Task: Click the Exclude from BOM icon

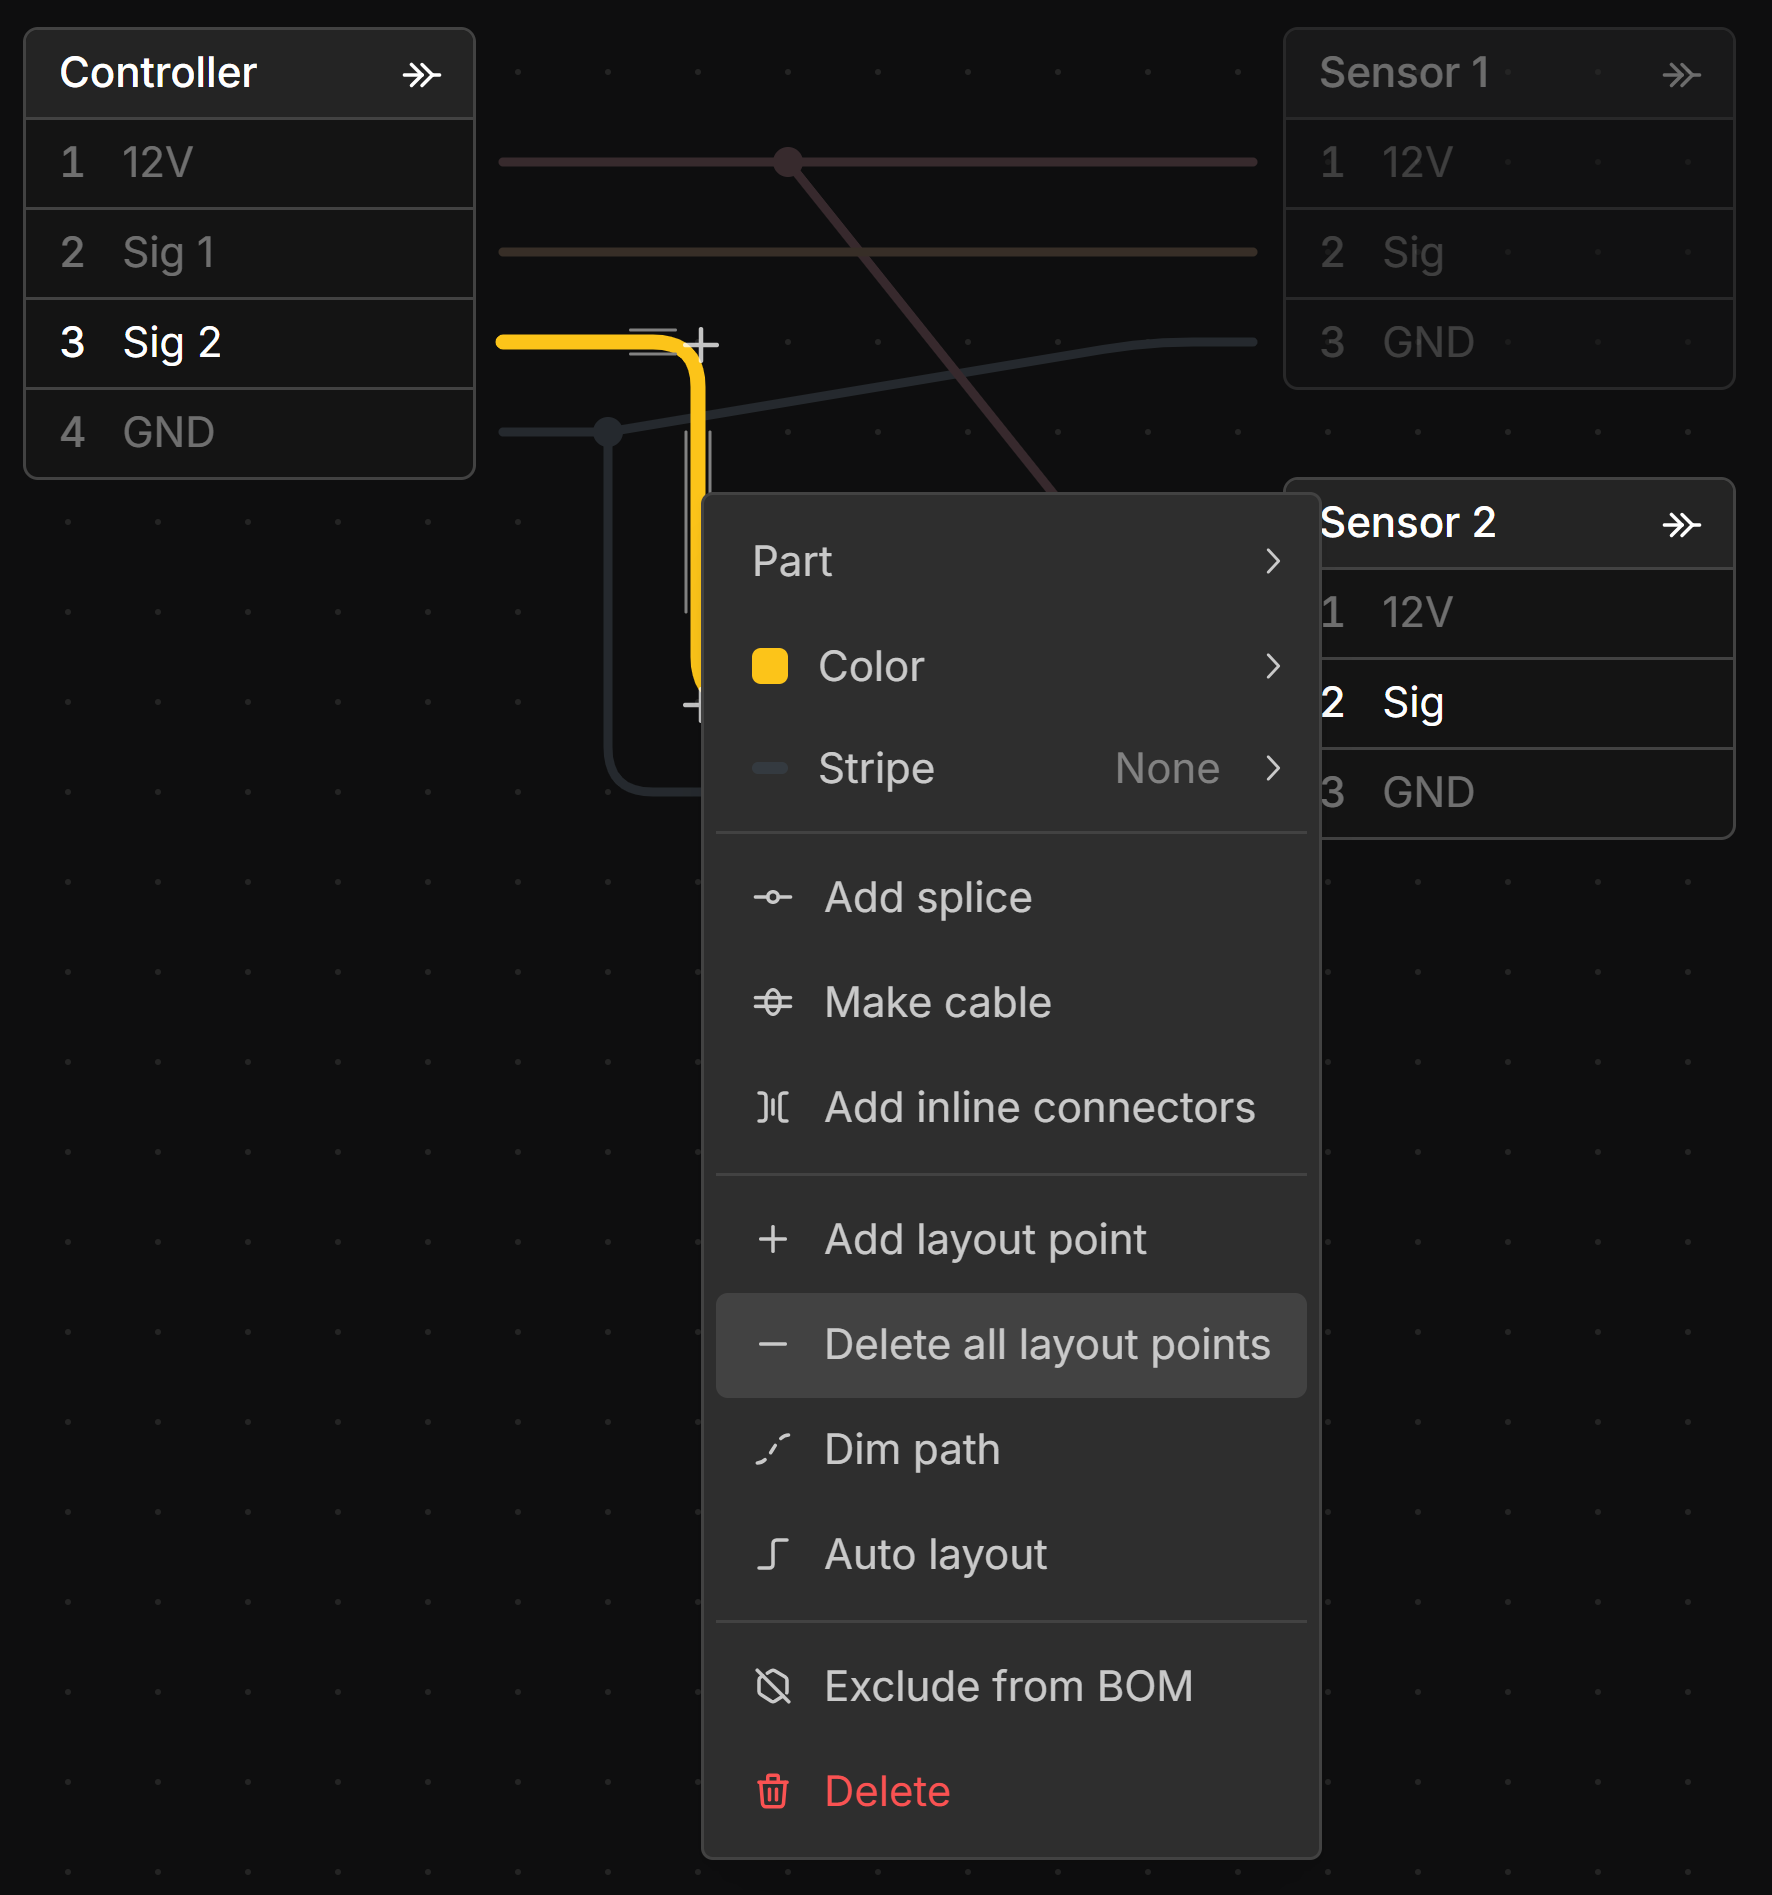Action: click(772, 1686)
